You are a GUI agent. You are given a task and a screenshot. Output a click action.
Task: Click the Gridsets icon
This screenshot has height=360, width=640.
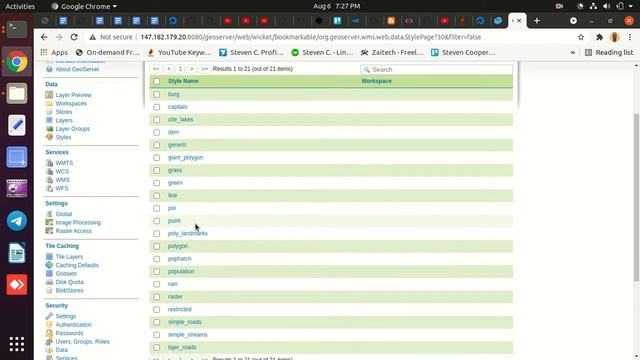pos(49,273)
